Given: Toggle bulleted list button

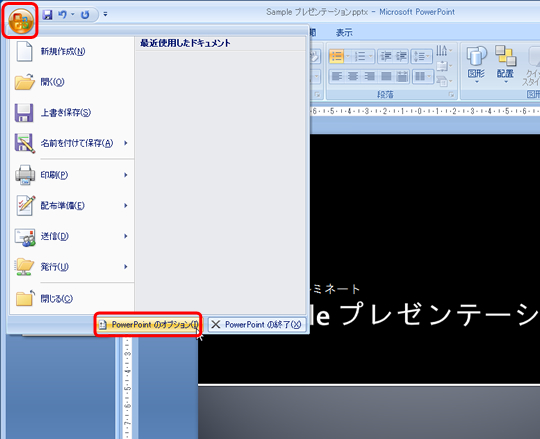Looking at the screenshot, I should pyautogui.click(x=336, y=56).
